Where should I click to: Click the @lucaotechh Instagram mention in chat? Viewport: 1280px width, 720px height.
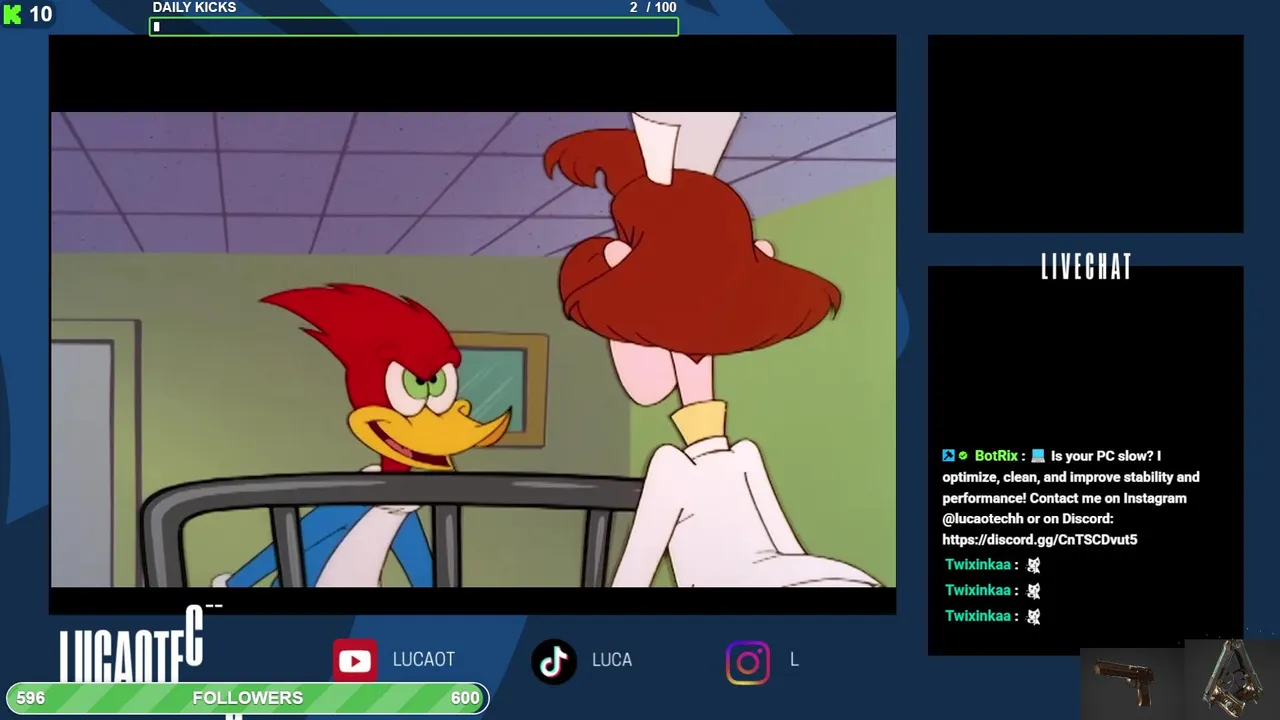[x=983, y=519]
